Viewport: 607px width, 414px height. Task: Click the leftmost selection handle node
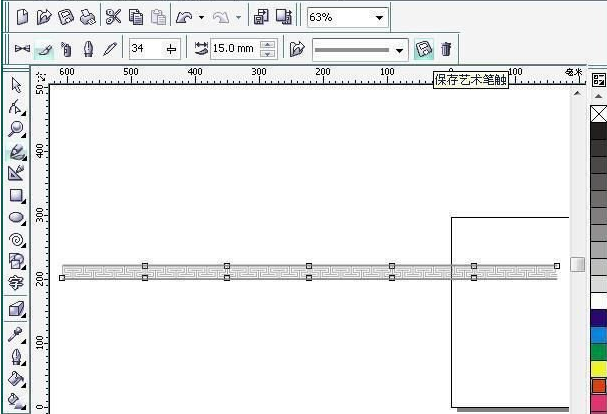pyautogui.click(x=62, y=278)
